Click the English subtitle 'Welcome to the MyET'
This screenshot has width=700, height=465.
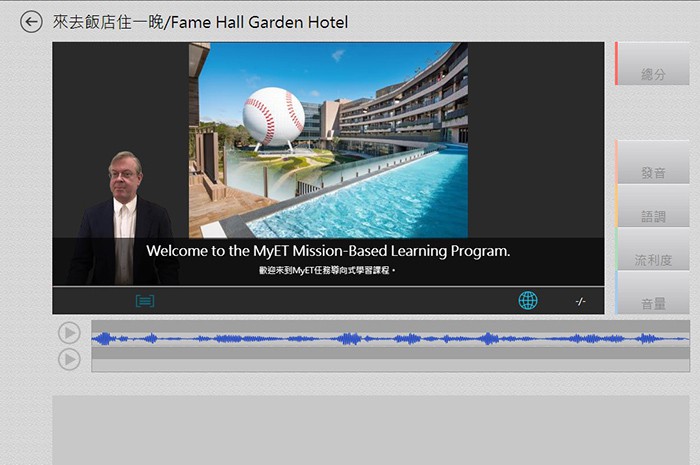pyautogui.click(x=328, y=251)
